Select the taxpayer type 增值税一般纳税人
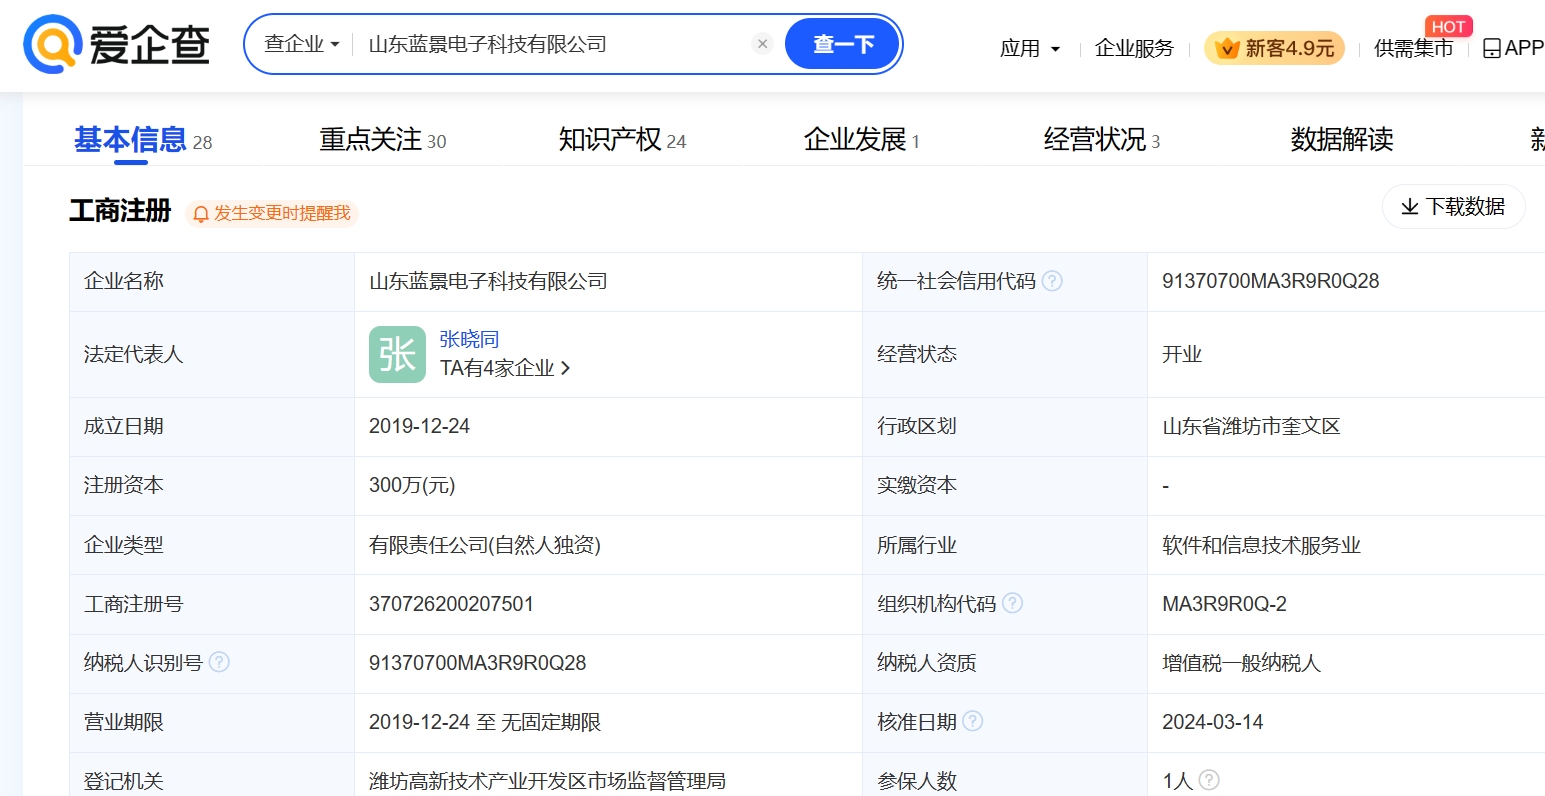The height and width of the screenshot is (796, 1545). coord(1241,663)
